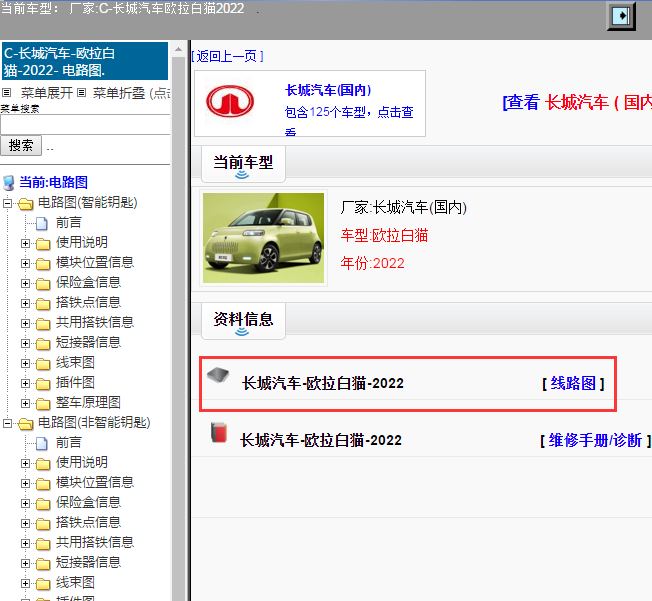Click folder icon of first 使用说明
Viewport: 652px width, 601px height.
click(x=43, y=243)
